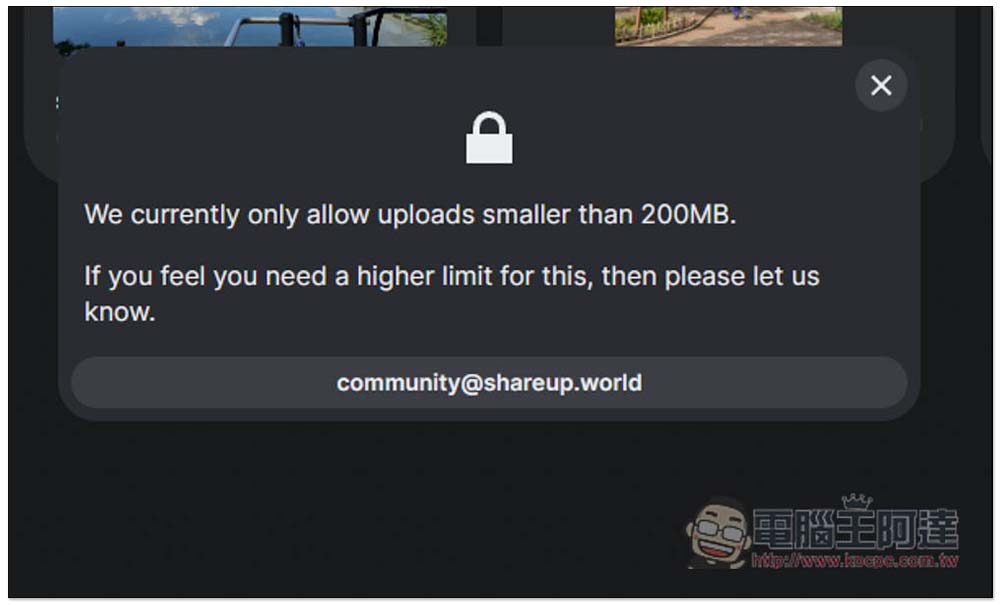Click the crown icon above watermark text

tap(857, 502)
